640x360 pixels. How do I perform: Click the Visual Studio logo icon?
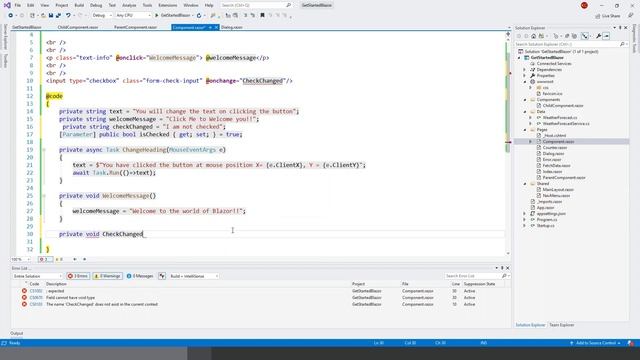7,5
